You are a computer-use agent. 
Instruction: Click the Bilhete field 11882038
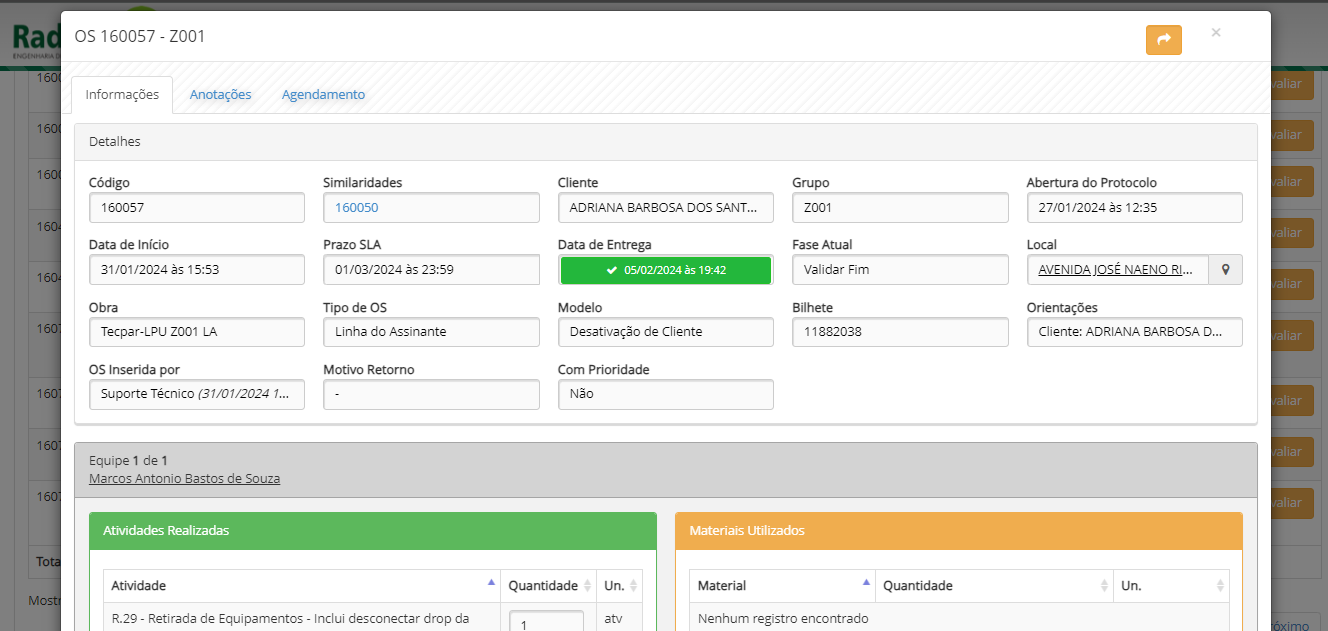click(x=899, y=332)
